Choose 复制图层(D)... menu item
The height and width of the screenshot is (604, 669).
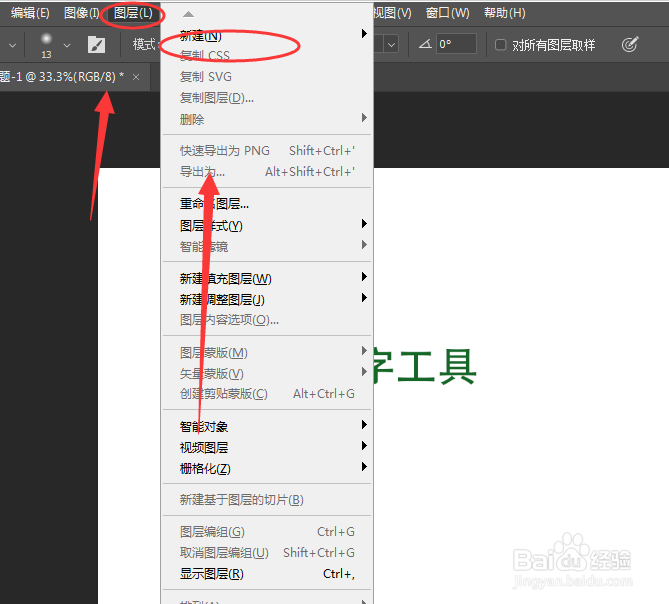(x=267, y=98)
